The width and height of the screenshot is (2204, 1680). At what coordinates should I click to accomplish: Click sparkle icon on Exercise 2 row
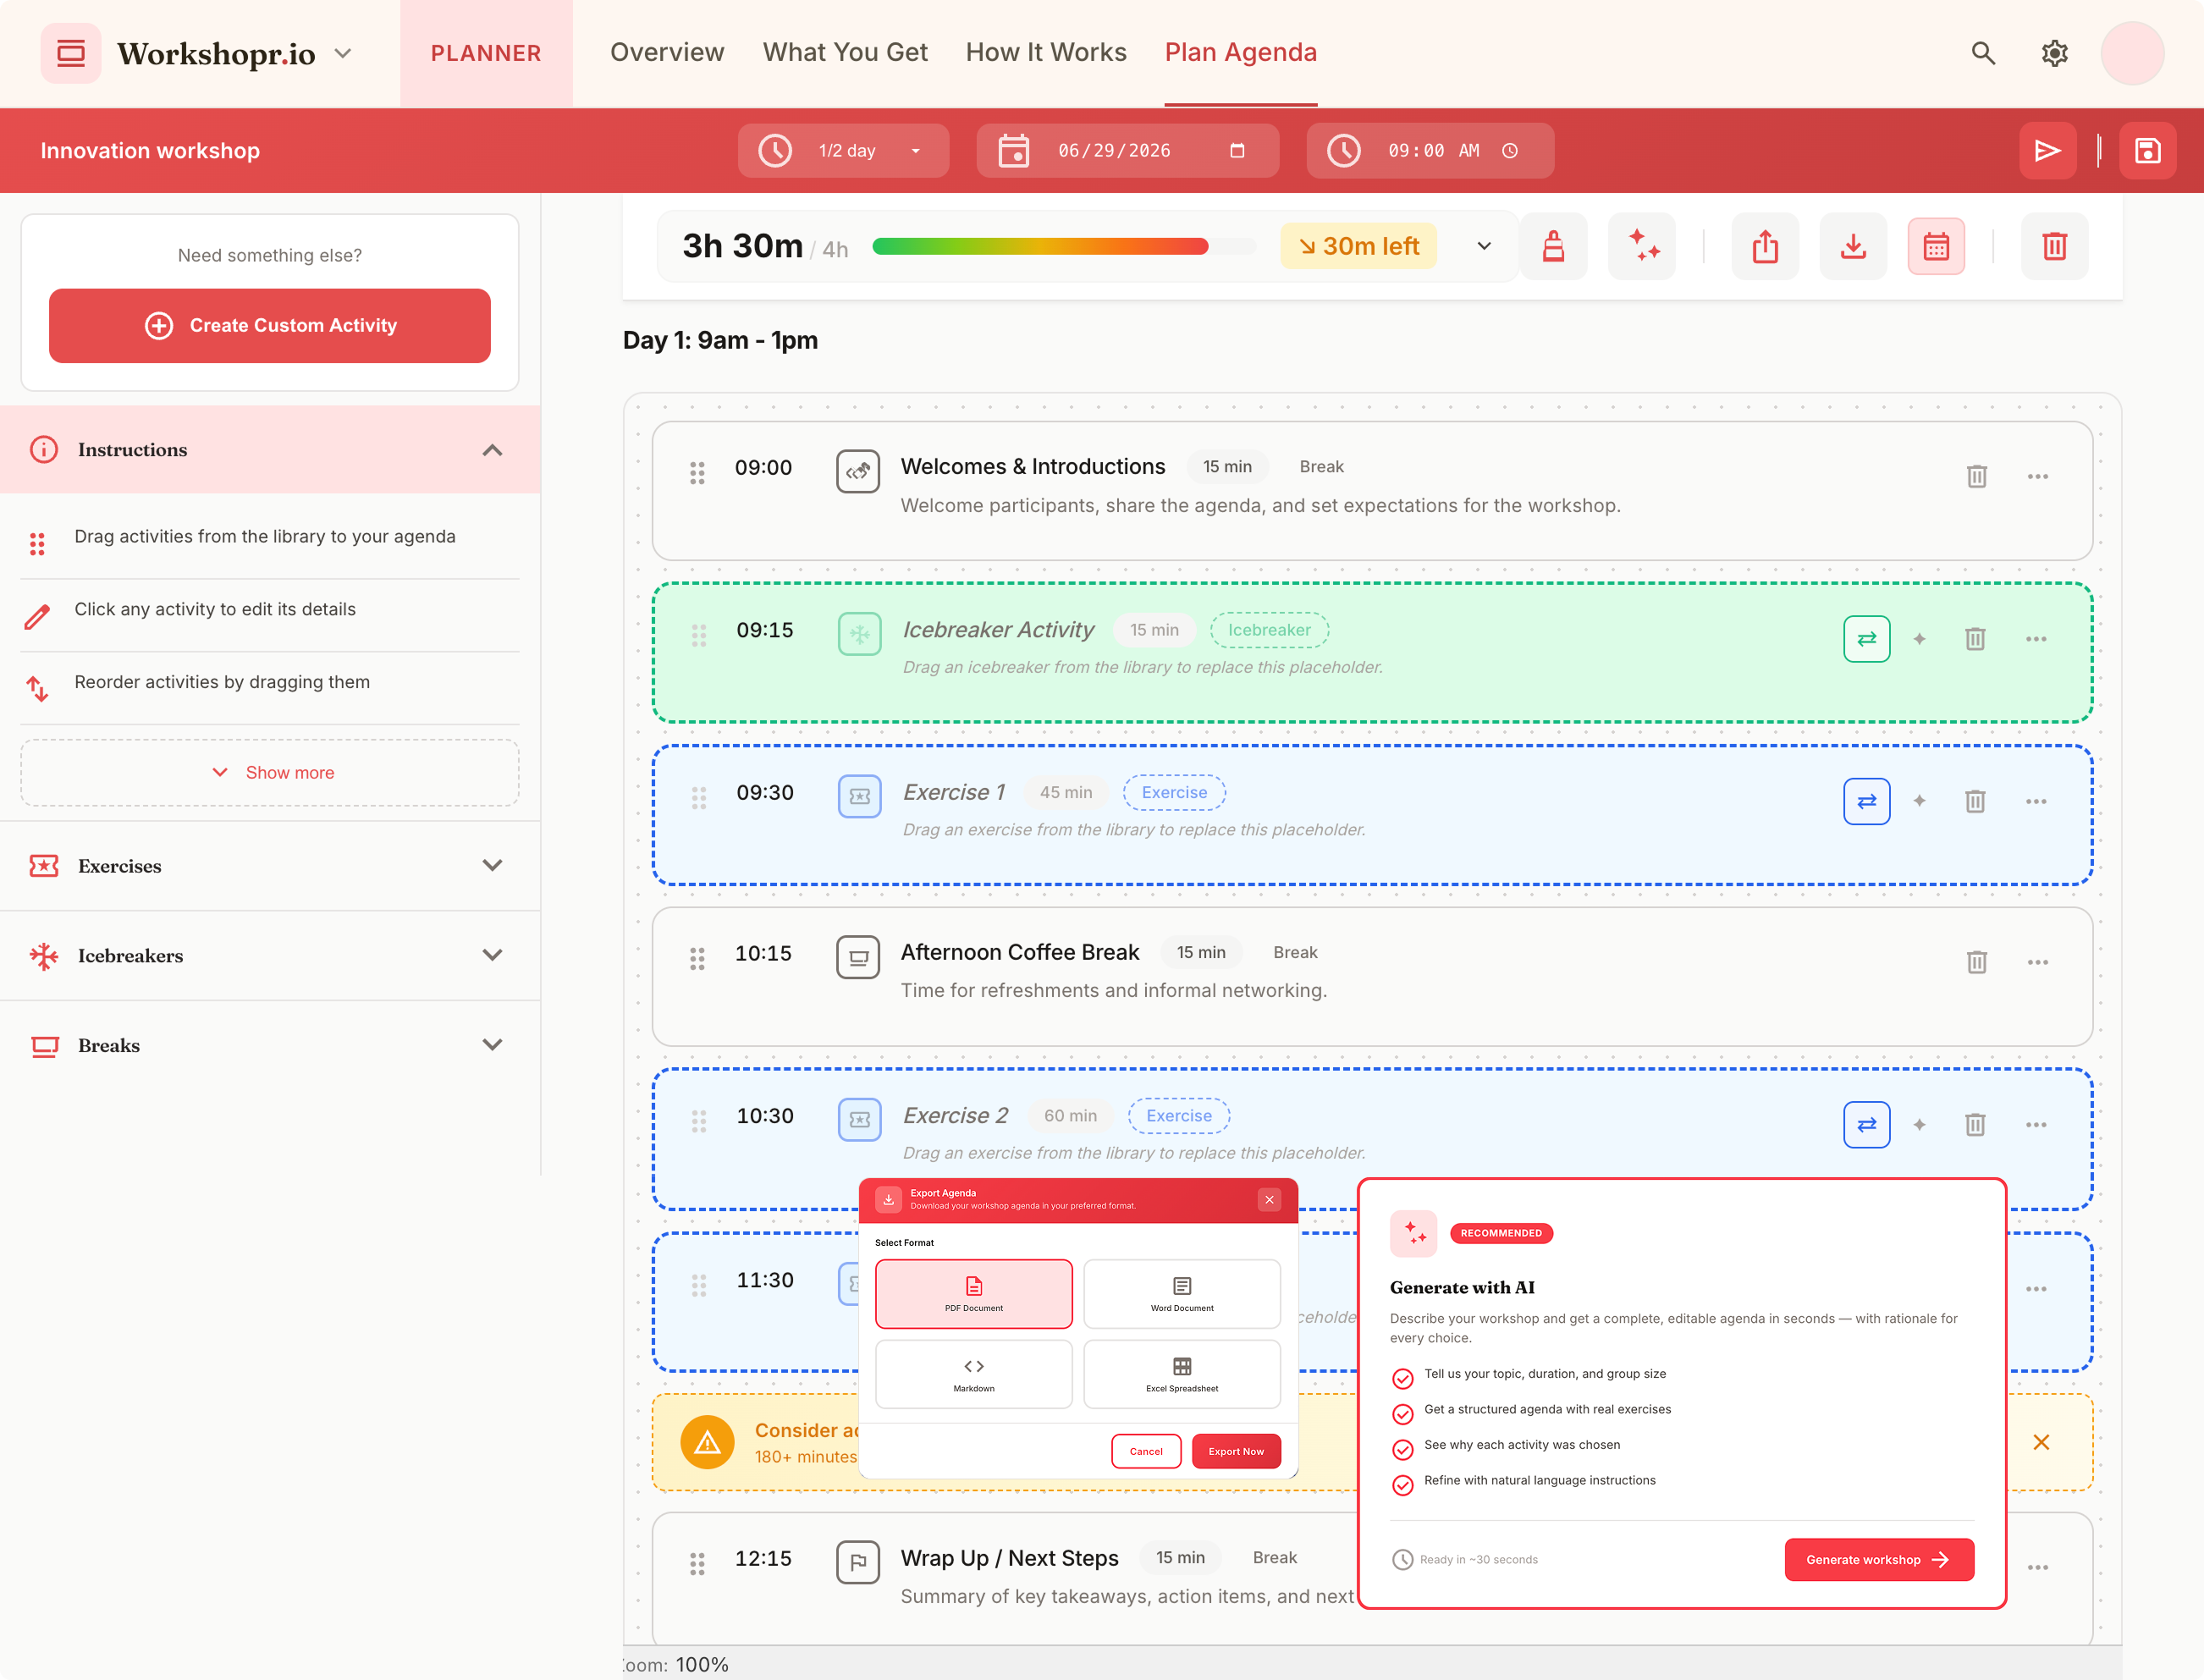(1919, 1125)
